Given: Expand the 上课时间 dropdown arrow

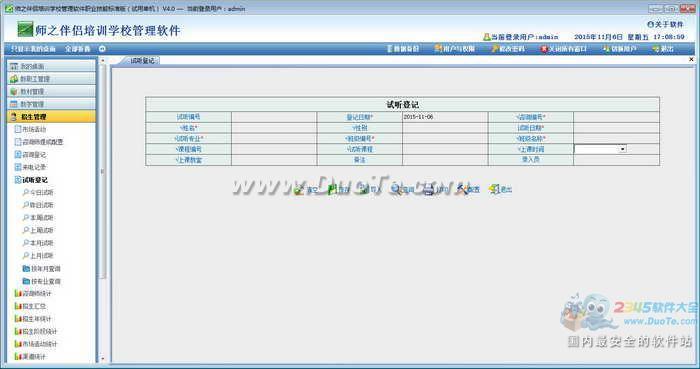Looking at the screenshot, I should click(x=622, y=149).
